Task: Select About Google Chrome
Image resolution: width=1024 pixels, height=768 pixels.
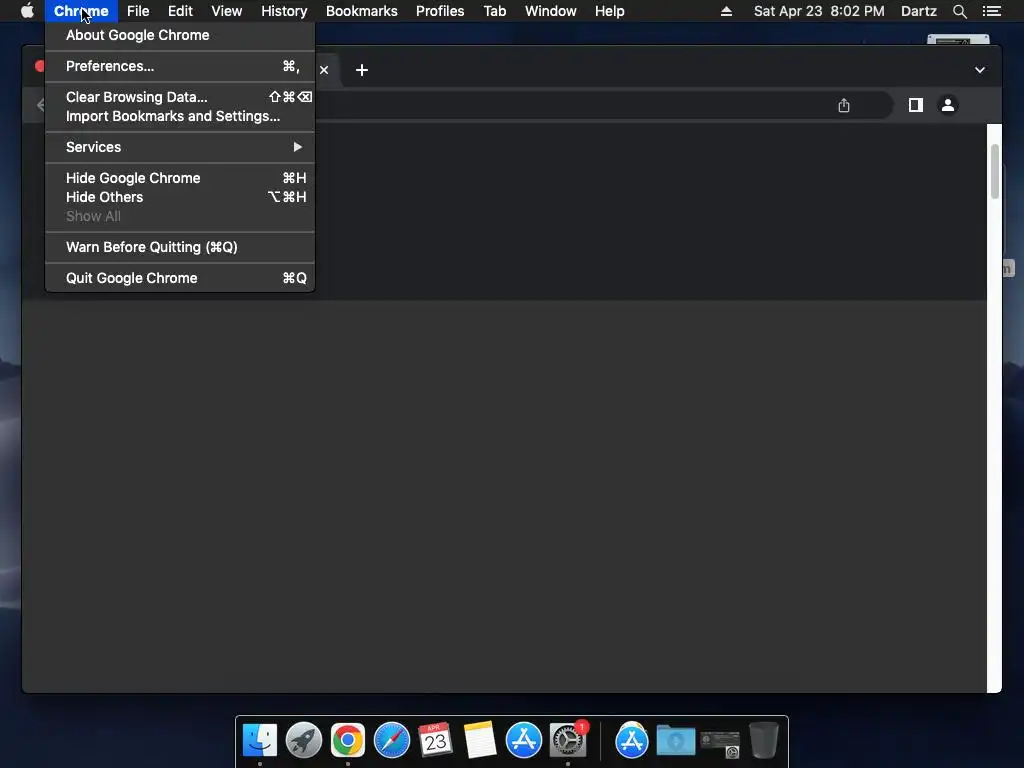Action: click(180, 35)
